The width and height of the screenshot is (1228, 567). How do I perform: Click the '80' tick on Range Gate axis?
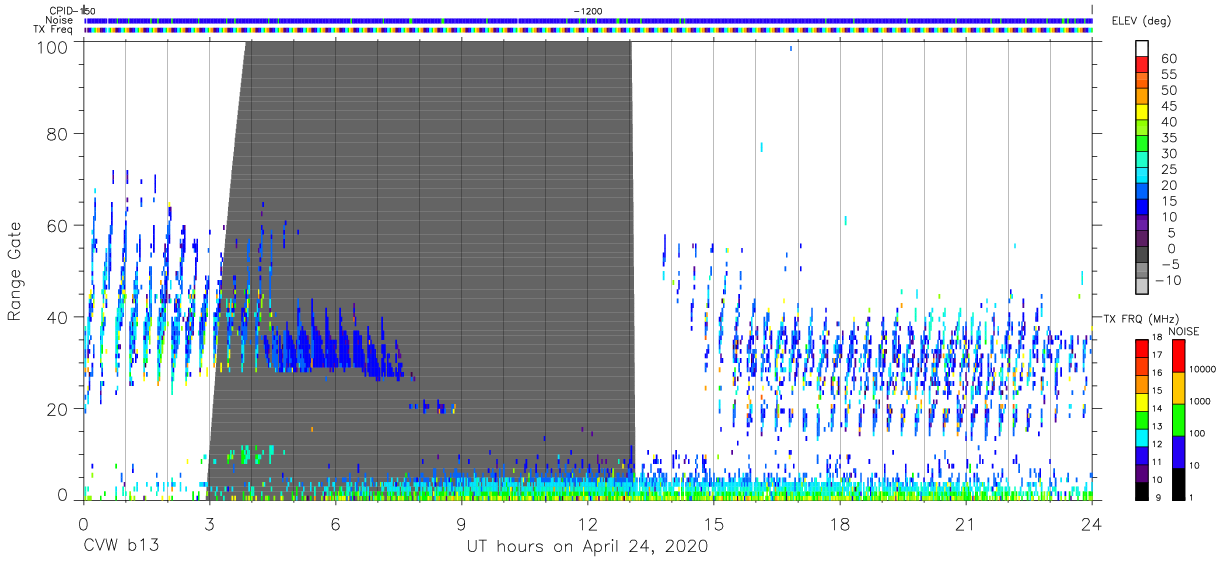(58, 134)
